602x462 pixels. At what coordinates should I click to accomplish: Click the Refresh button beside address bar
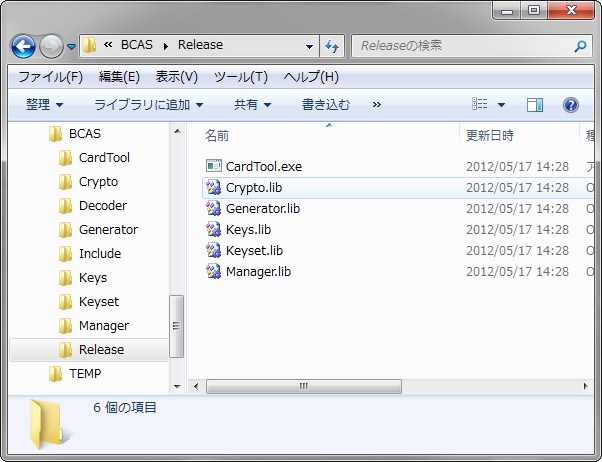tap(332, 45)
